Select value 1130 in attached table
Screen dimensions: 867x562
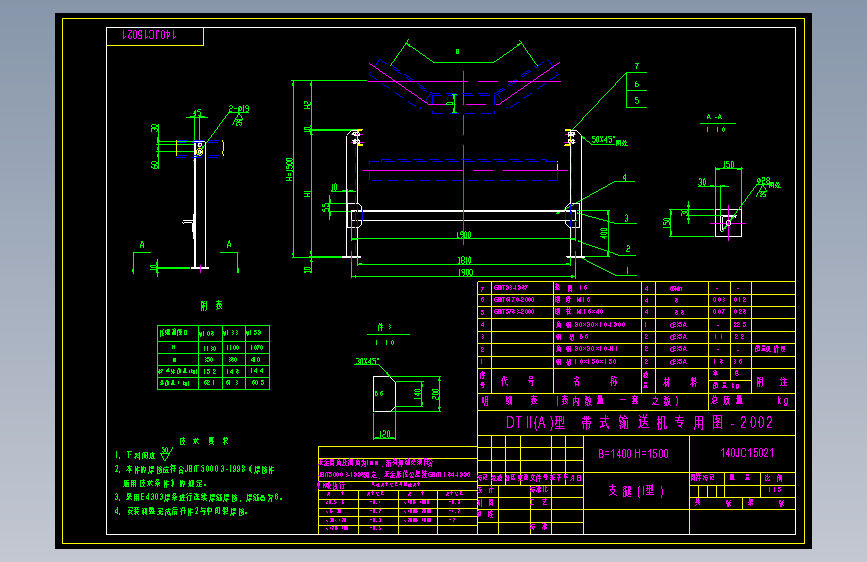(x=210, y=348)
